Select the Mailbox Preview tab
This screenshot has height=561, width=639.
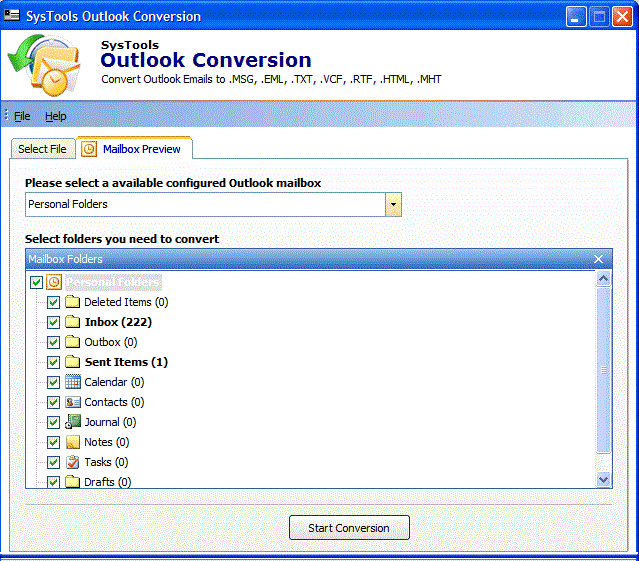[x=134, y=148]
